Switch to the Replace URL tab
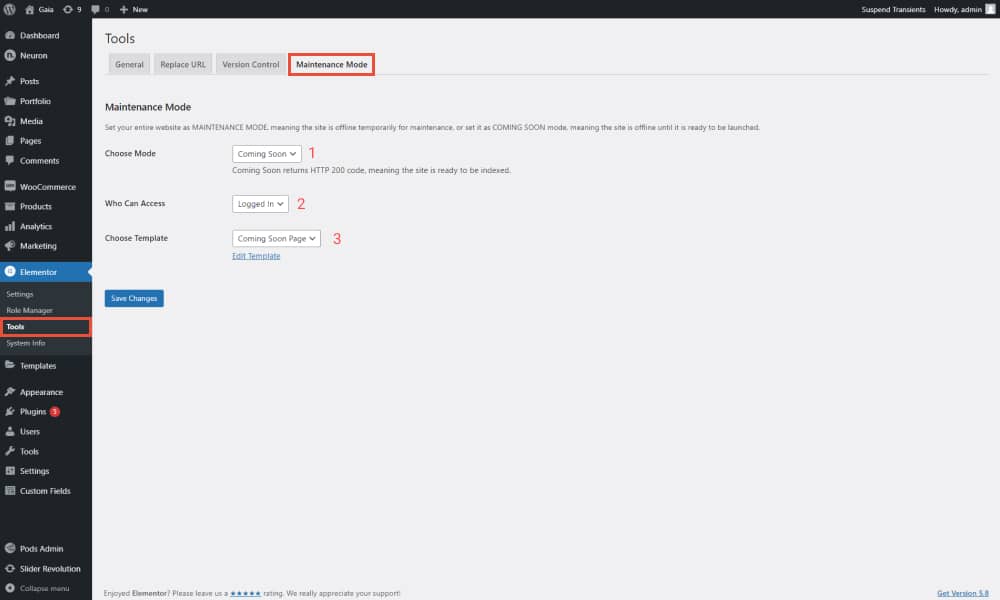 (182, 64)
